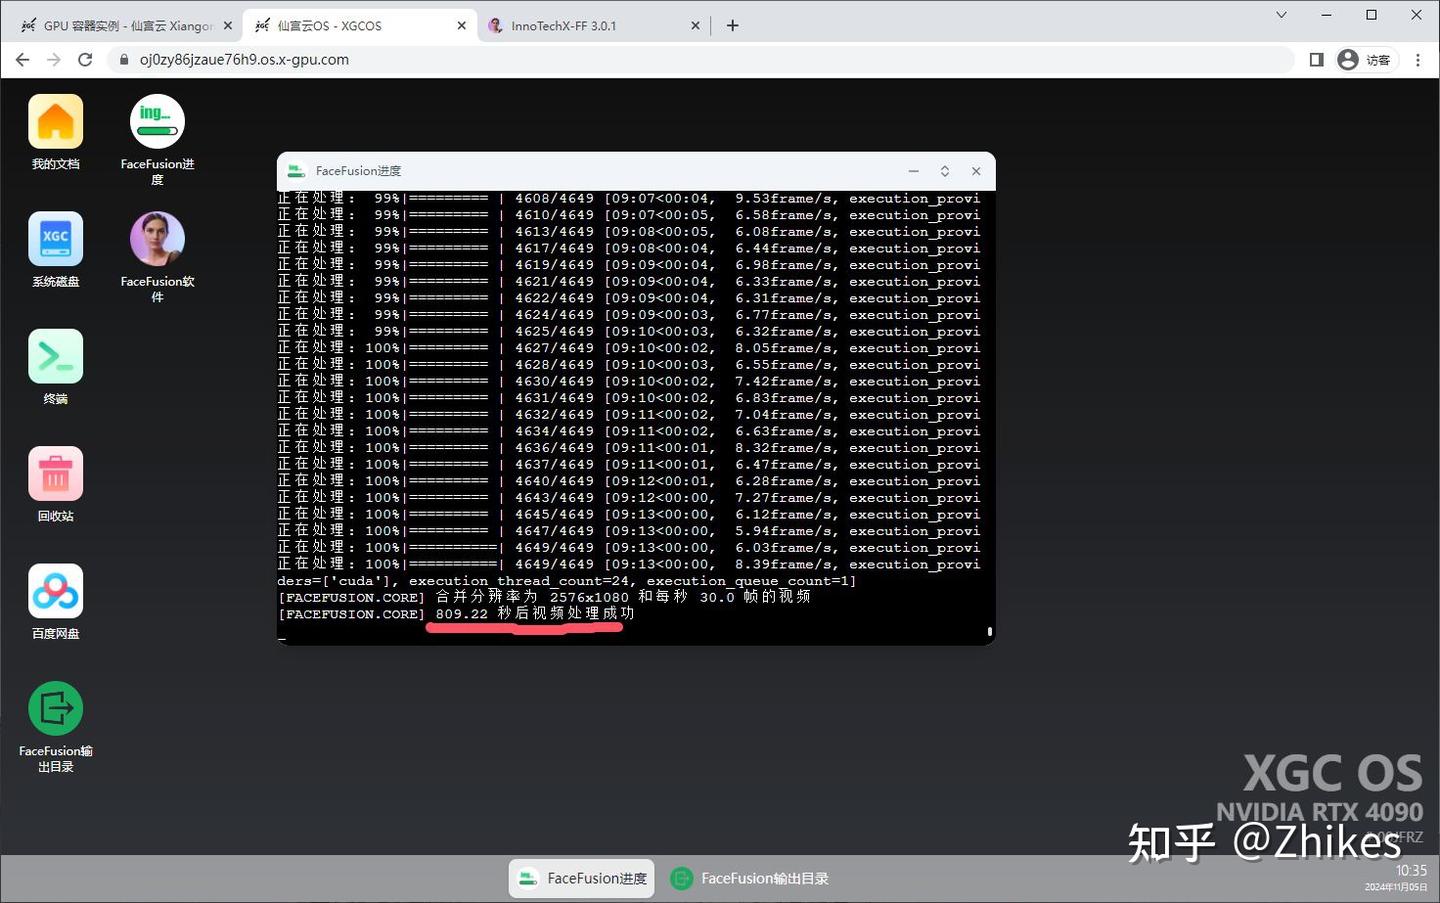Click the 4647/4649 progress line
Image resolution: width=1440 pixels, height=903 pixels.
(629, 531)
